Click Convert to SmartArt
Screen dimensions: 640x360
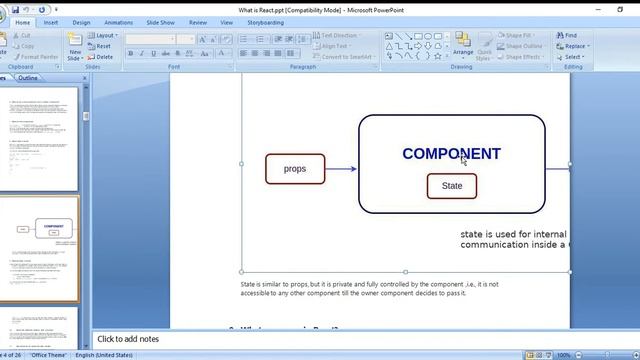[344, 57]
